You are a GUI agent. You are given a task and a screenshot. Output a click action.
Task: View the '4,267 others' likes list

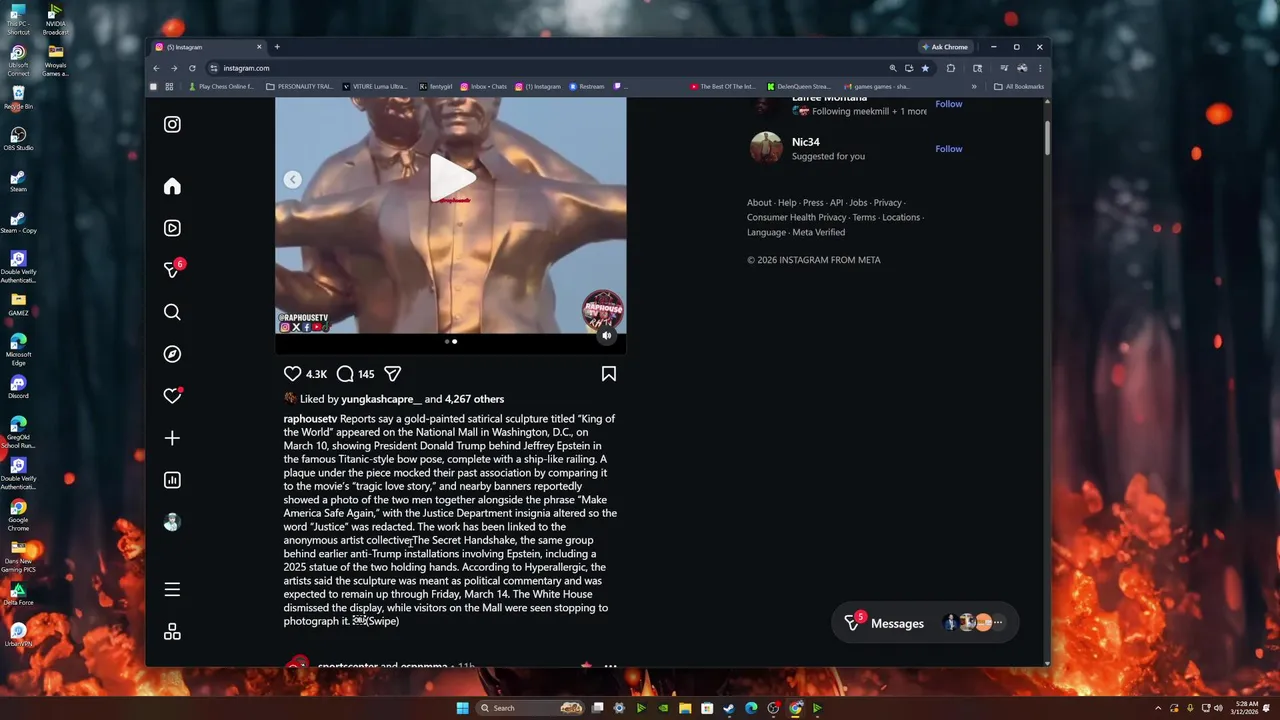tap(474, 399)
